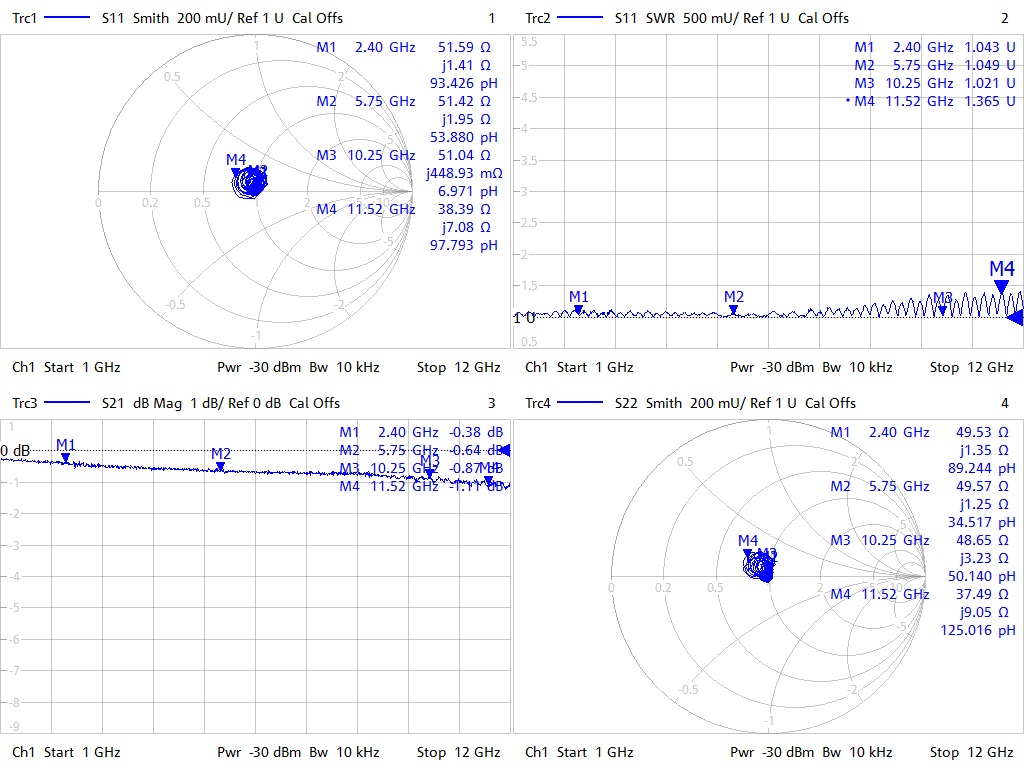The height and width of the screenshot is (768, 1024).
Task: Click the 0 dB reference triangle in S21 diagram
Action: tap(505, 451)
